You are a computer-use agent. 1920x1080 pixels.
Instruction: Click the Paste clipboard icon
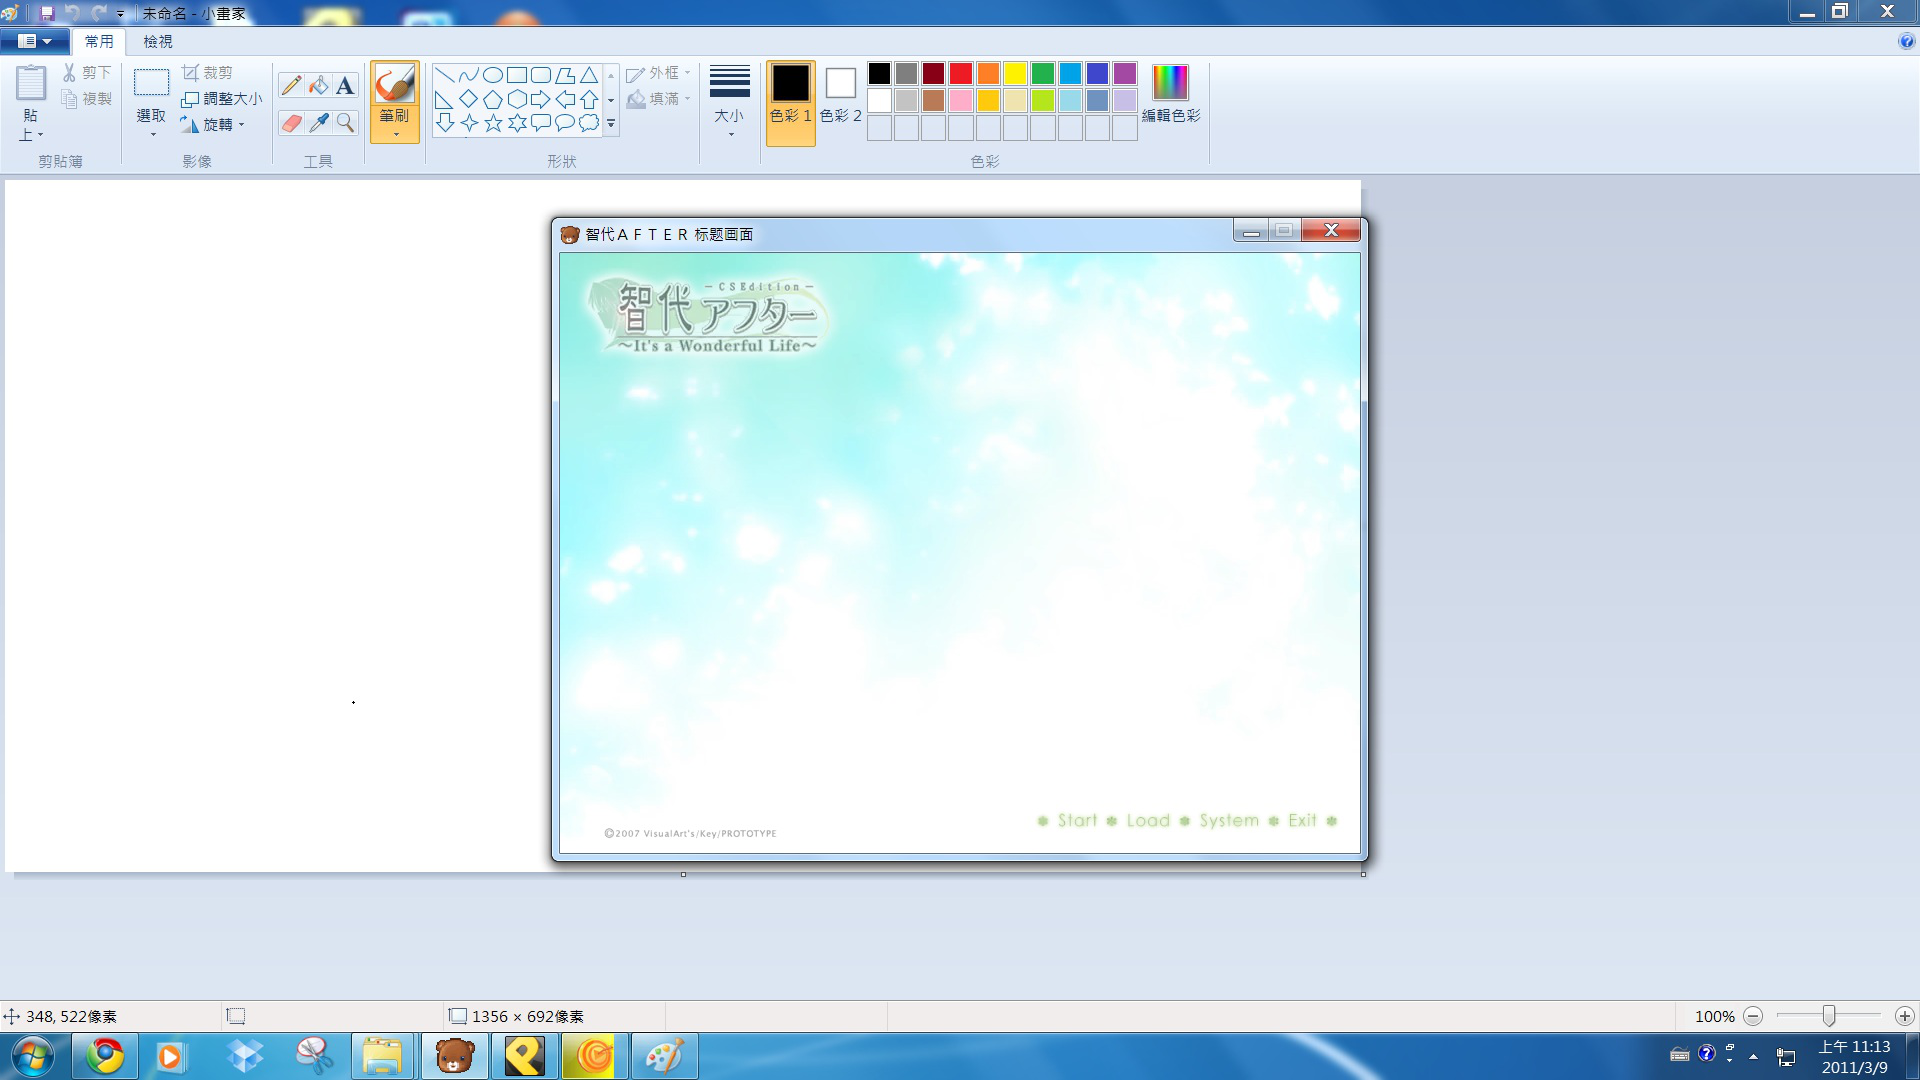pos(30,84)
